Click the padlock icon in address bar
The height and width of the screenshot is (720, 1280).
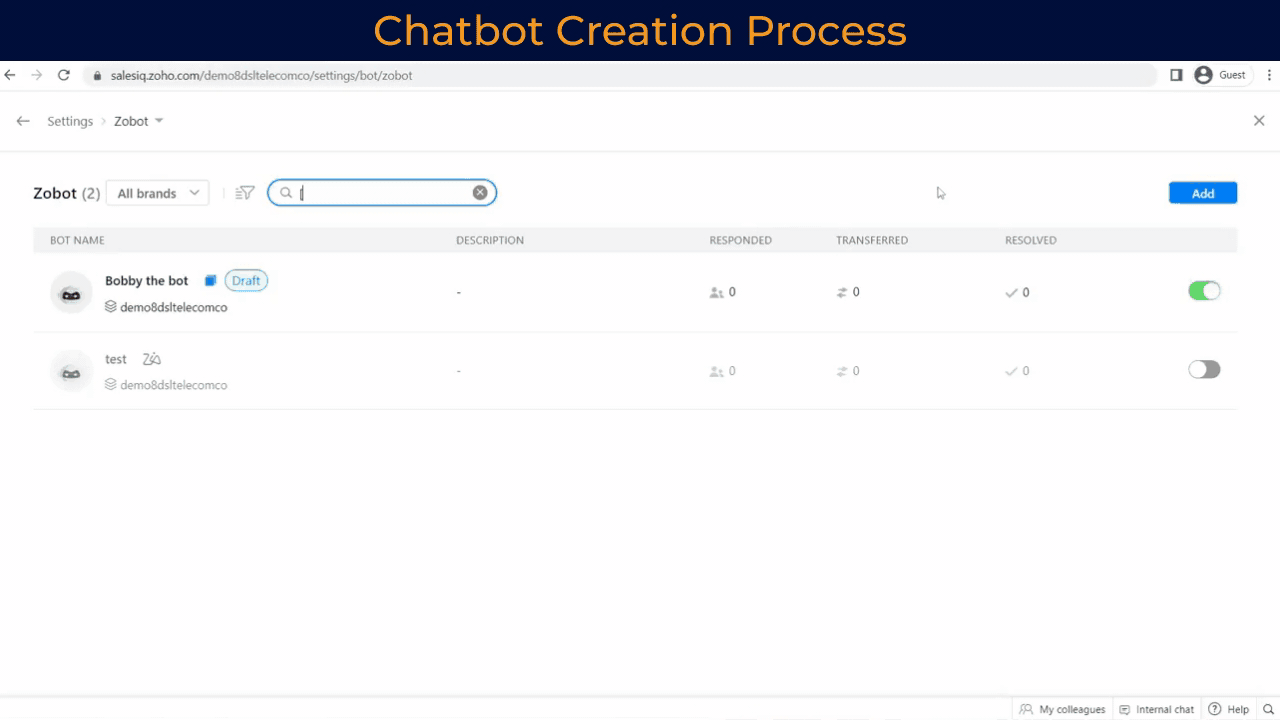[x=97, y=76]
